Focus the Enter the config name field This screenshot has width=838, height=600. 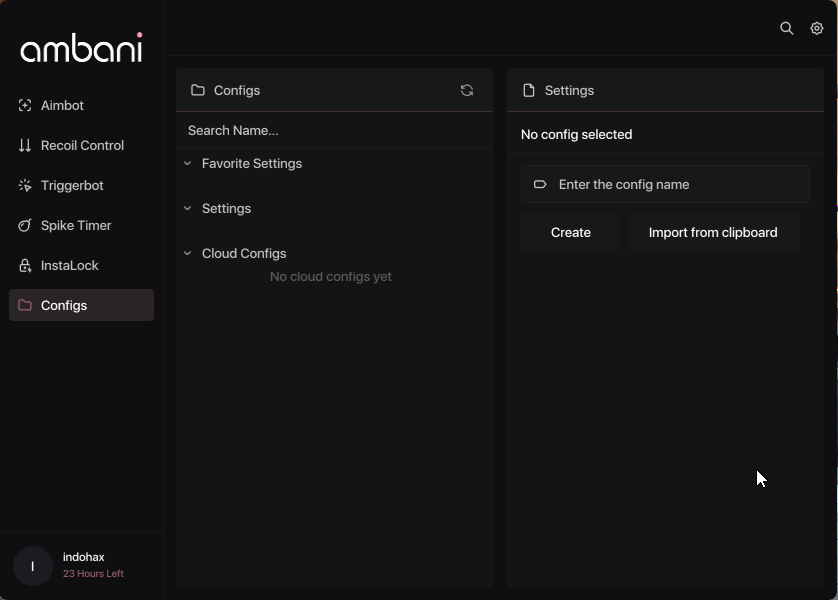pos(665,184)
